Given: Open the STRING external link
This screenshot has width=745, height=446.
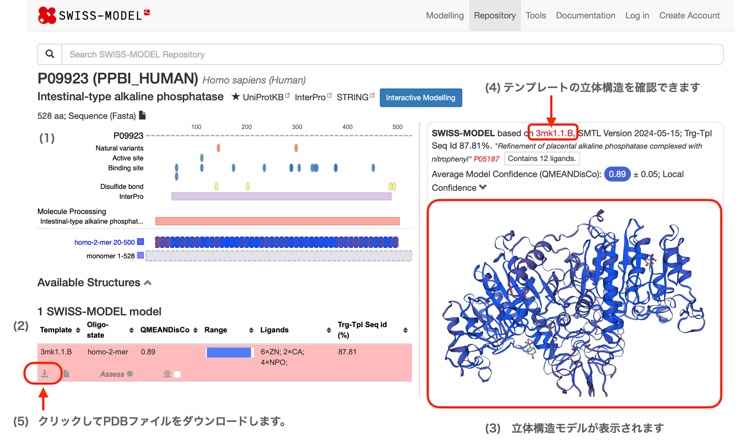Looking at the screenshot, I should [355, 97].
